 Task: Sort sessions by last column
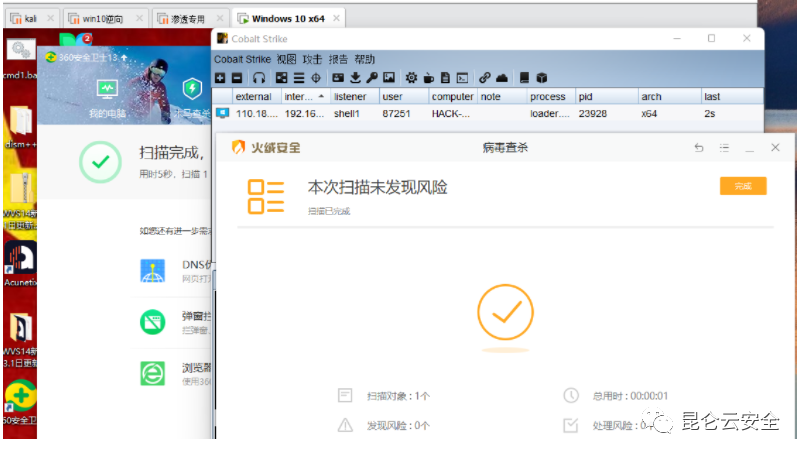(x=732, y=97)
